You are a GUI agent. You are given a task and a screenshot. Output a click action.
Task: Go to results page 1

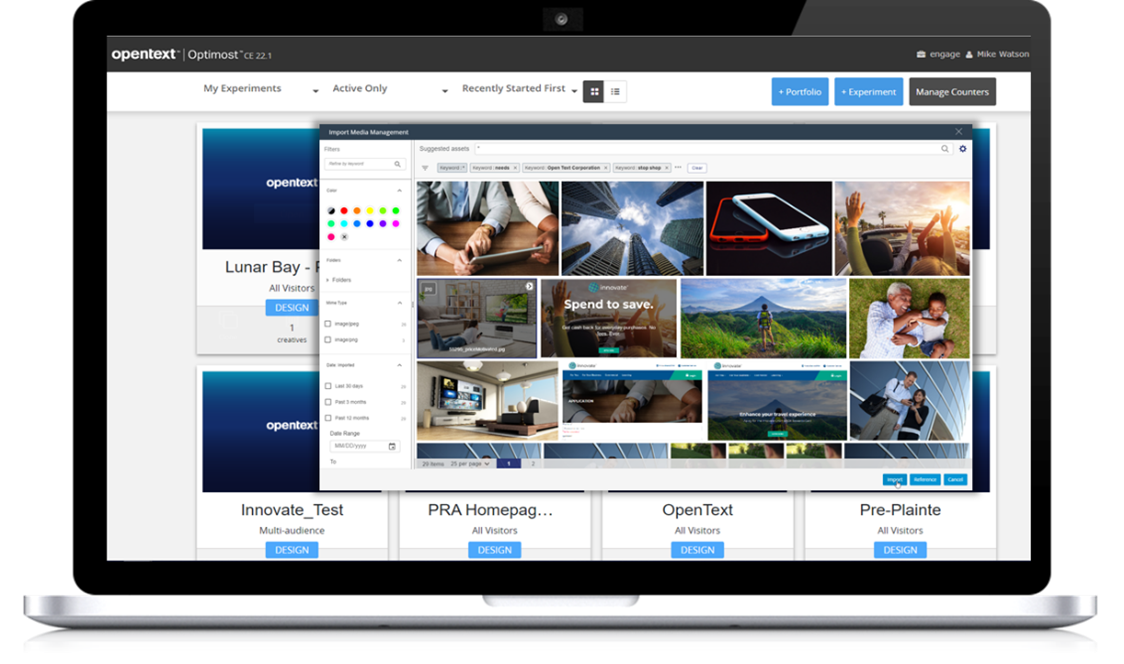point(509,464)
